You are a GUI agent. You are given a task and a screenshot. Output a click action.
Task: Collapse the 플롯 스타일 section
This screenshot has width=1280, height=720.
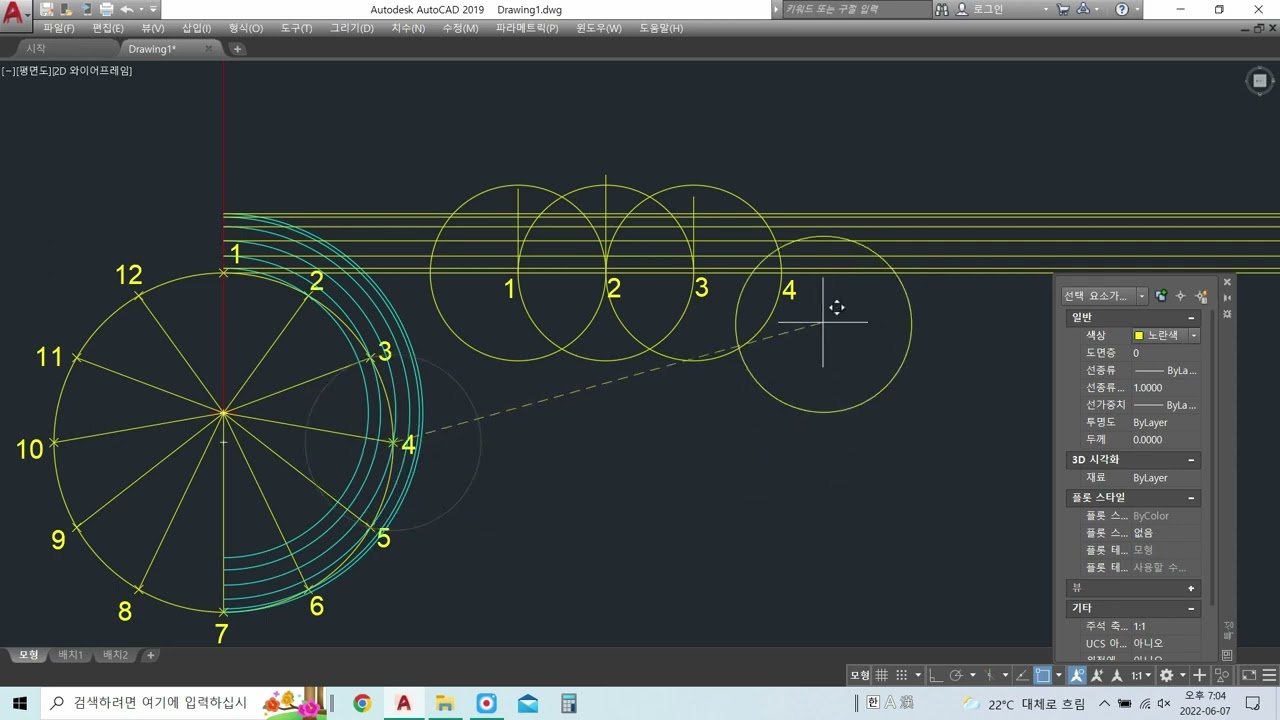pyautogui.click(x=1191, y=497)
